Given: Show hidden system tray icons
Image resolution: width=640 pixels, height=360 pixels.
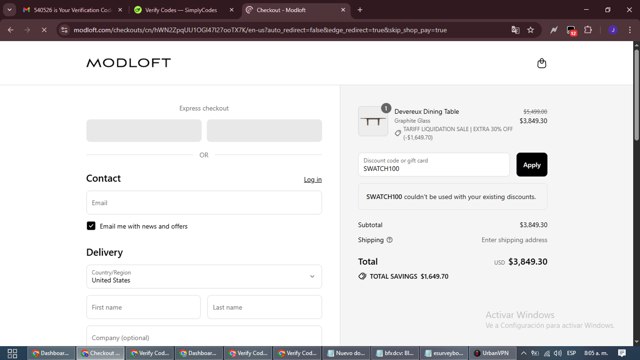Looking at the screenshot, I should coord(523,353).
